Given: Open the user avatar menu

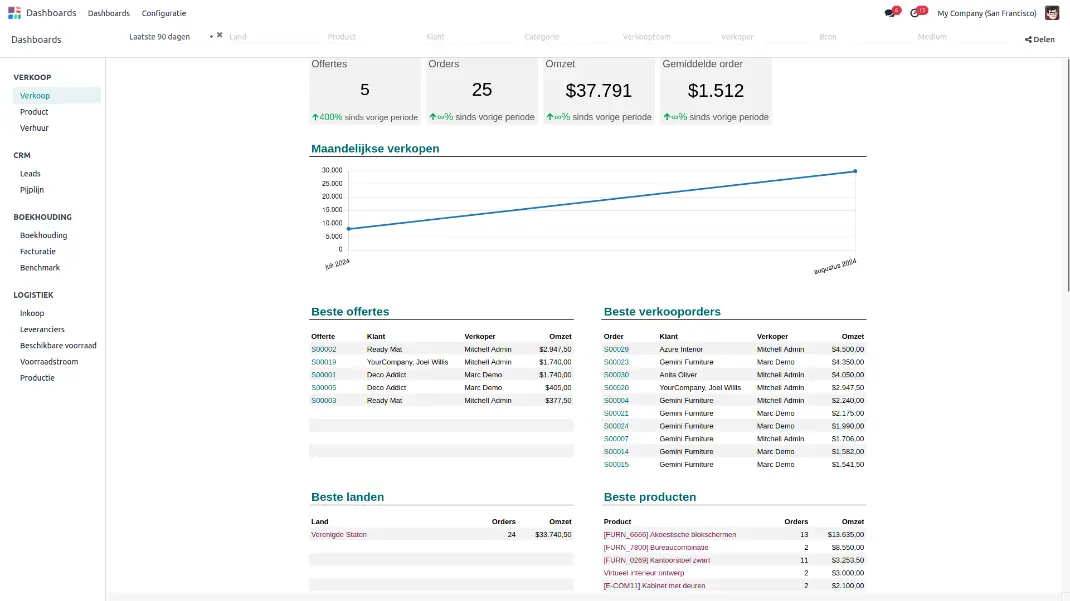Looking at the screenshot, I should [x=1052, y=13].
